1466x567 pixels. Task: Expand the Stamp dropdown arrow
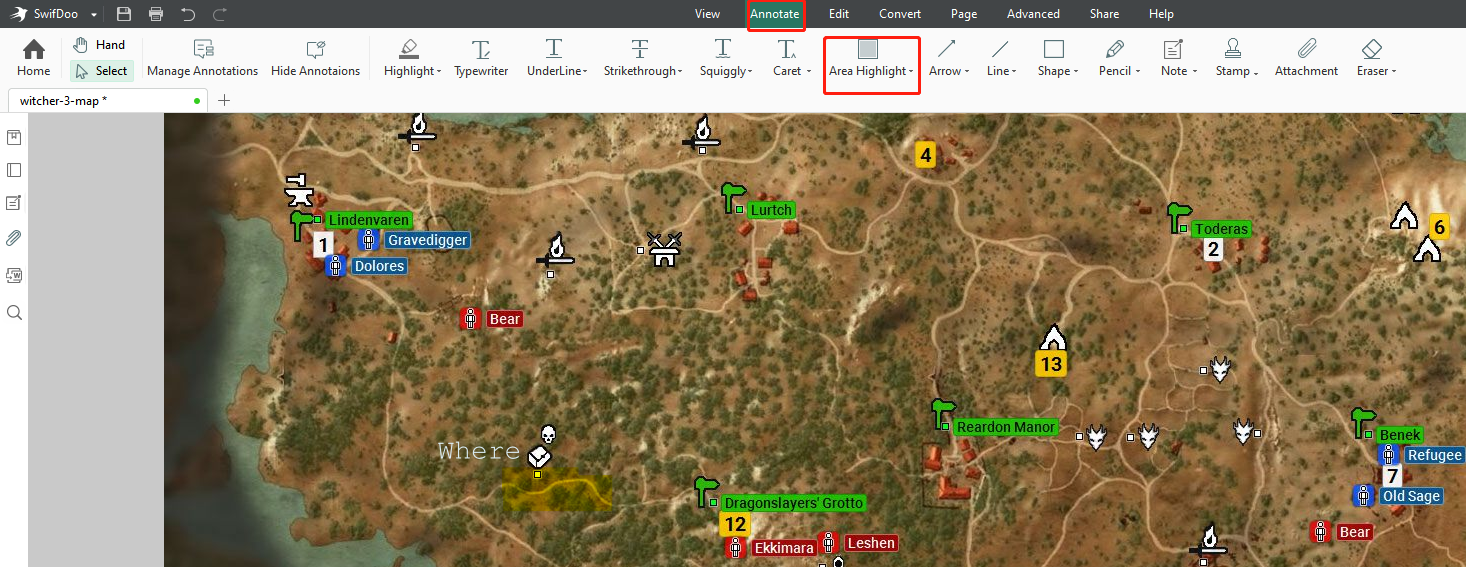(x=1256, y=72)
